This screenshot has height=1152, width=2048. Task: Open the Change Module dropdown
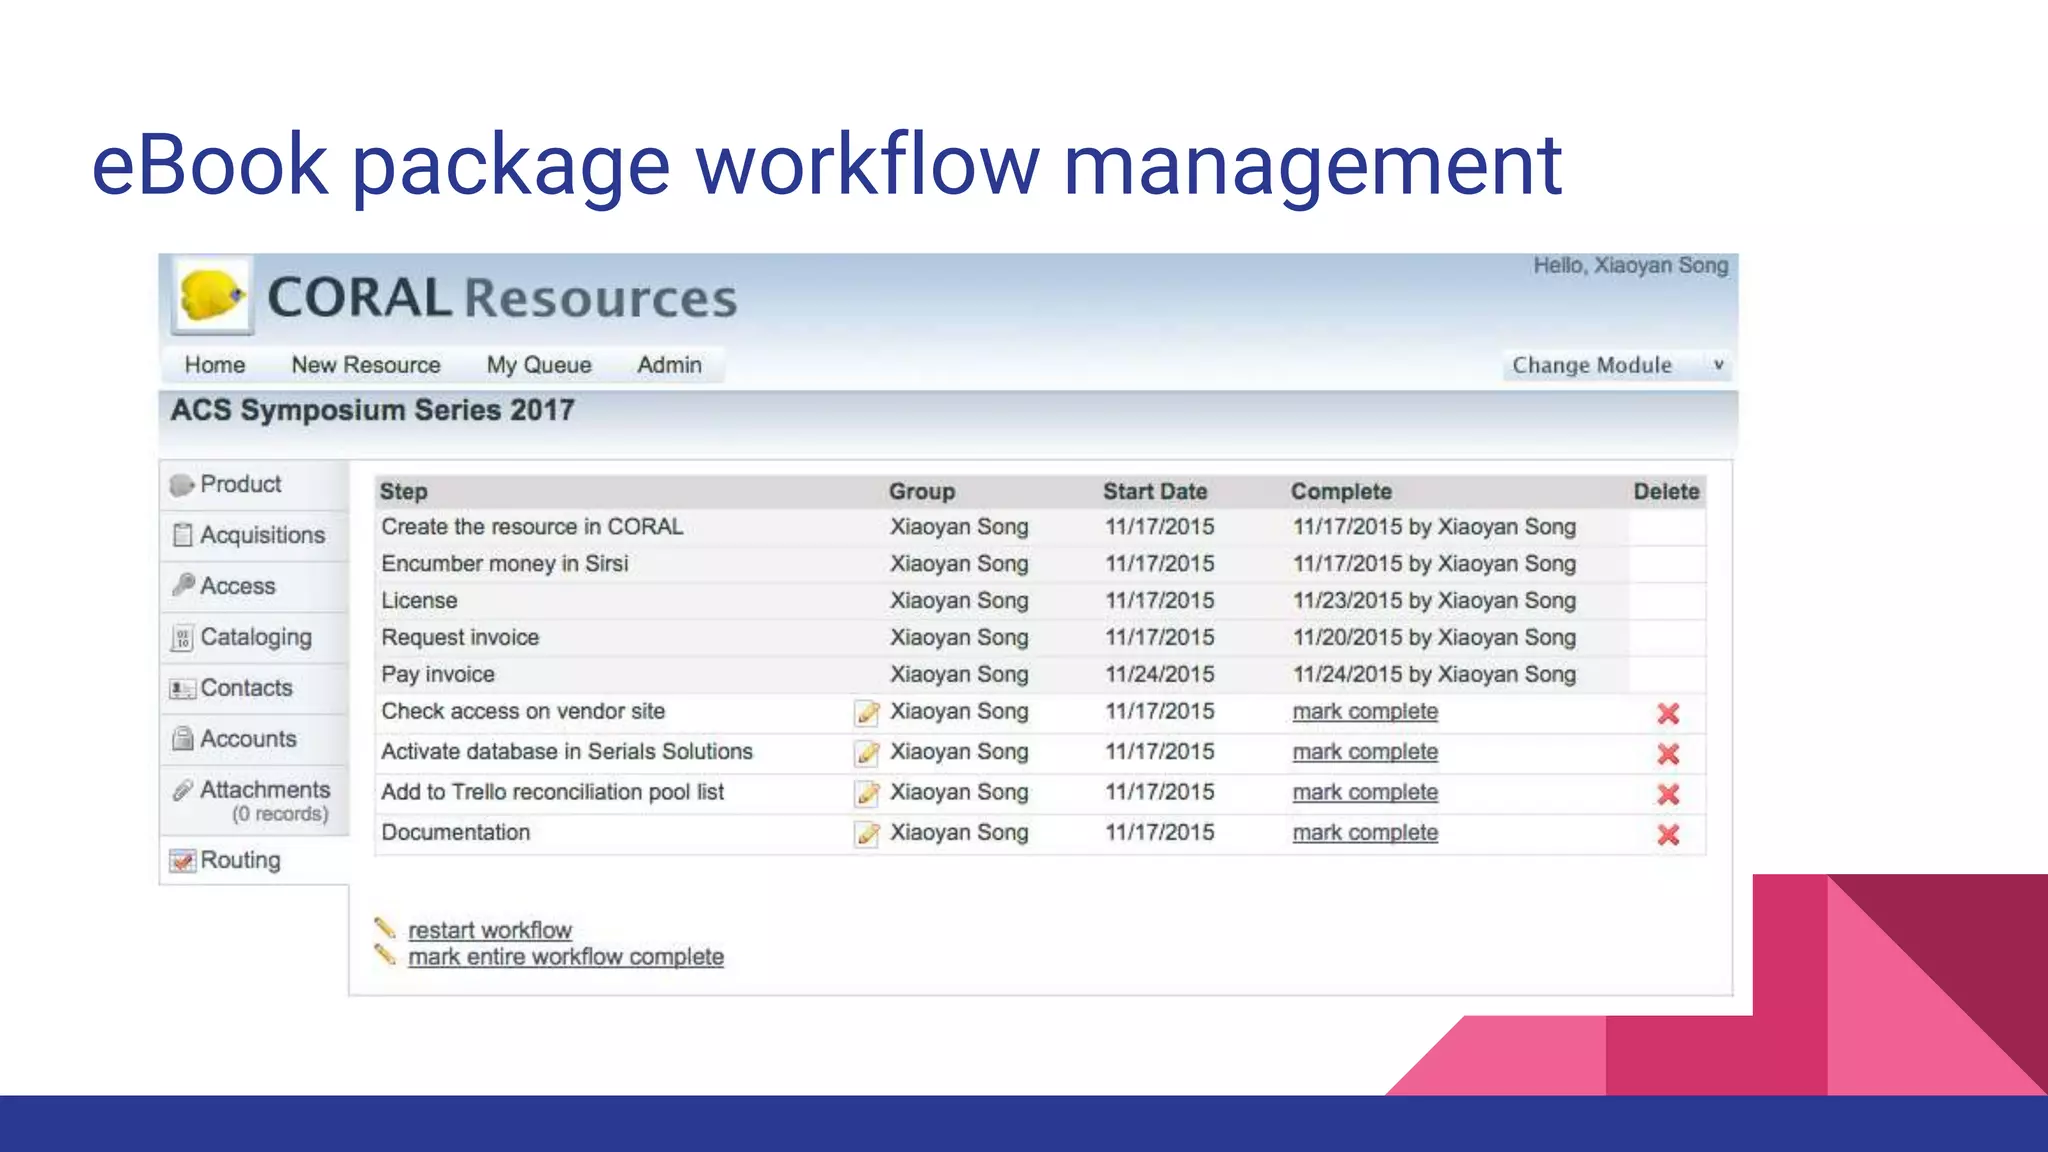(x=1617, y=365)
